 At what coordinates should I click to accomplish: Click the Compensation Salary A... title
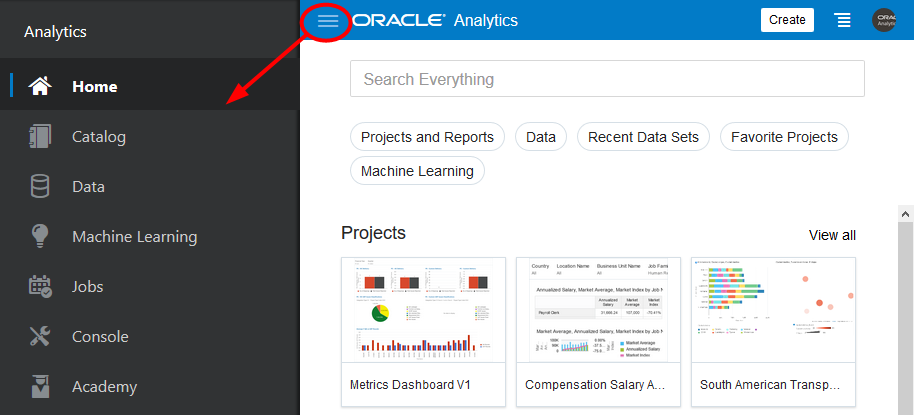coord(595,385)
